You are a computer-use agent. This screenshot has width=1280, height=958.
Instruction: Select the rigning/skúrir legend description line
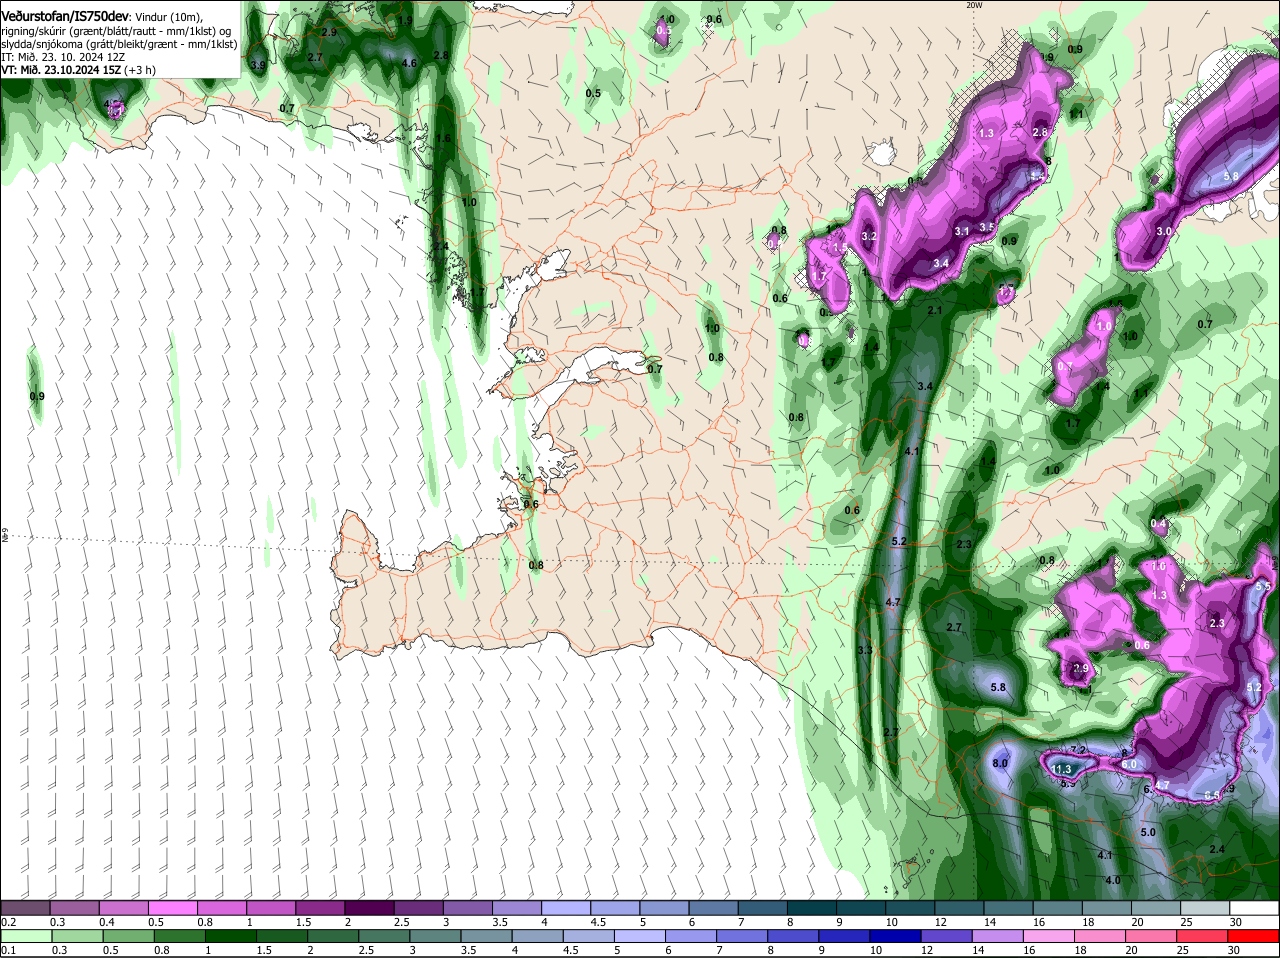117,31
